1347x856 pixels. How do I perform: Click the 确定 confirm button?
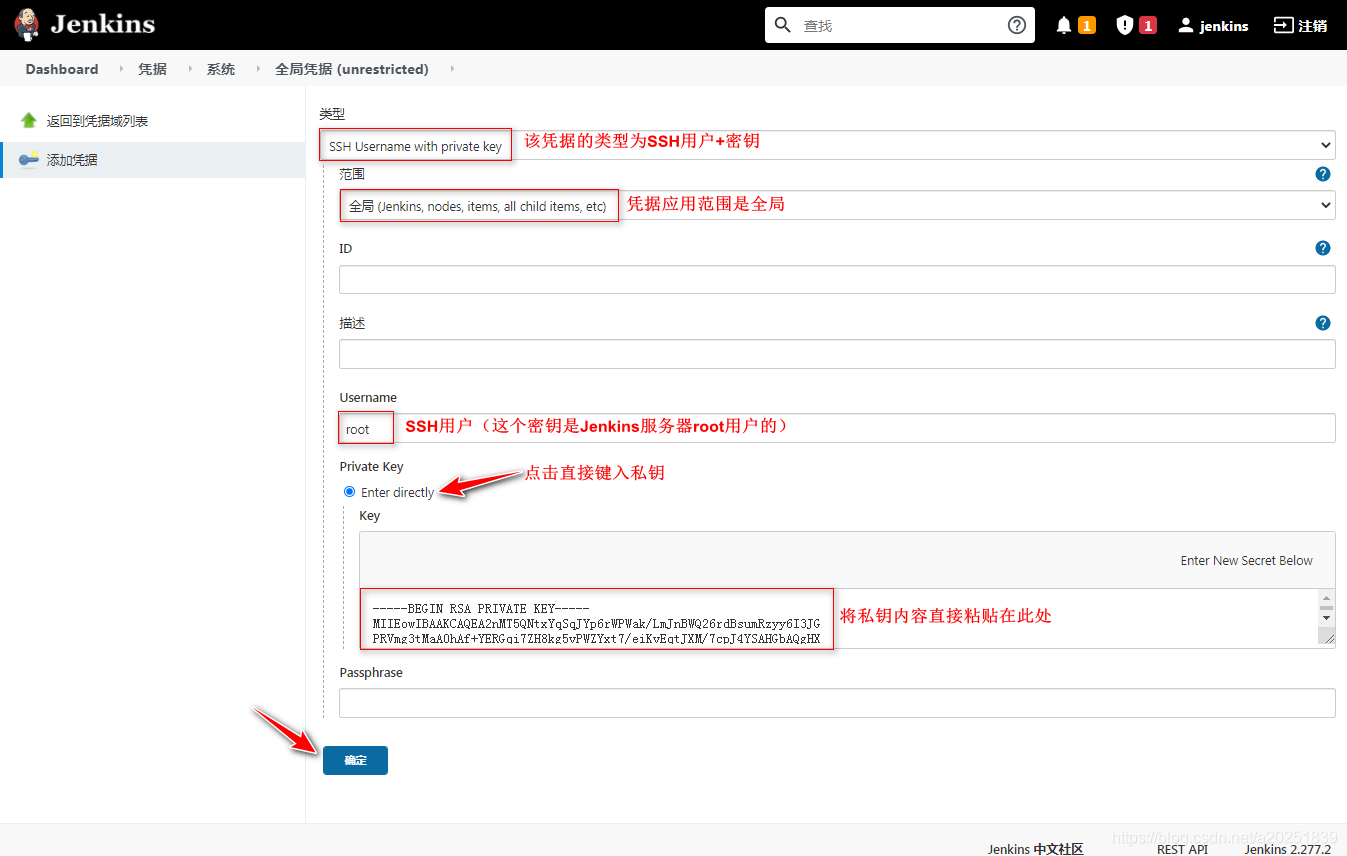(355, 760)
